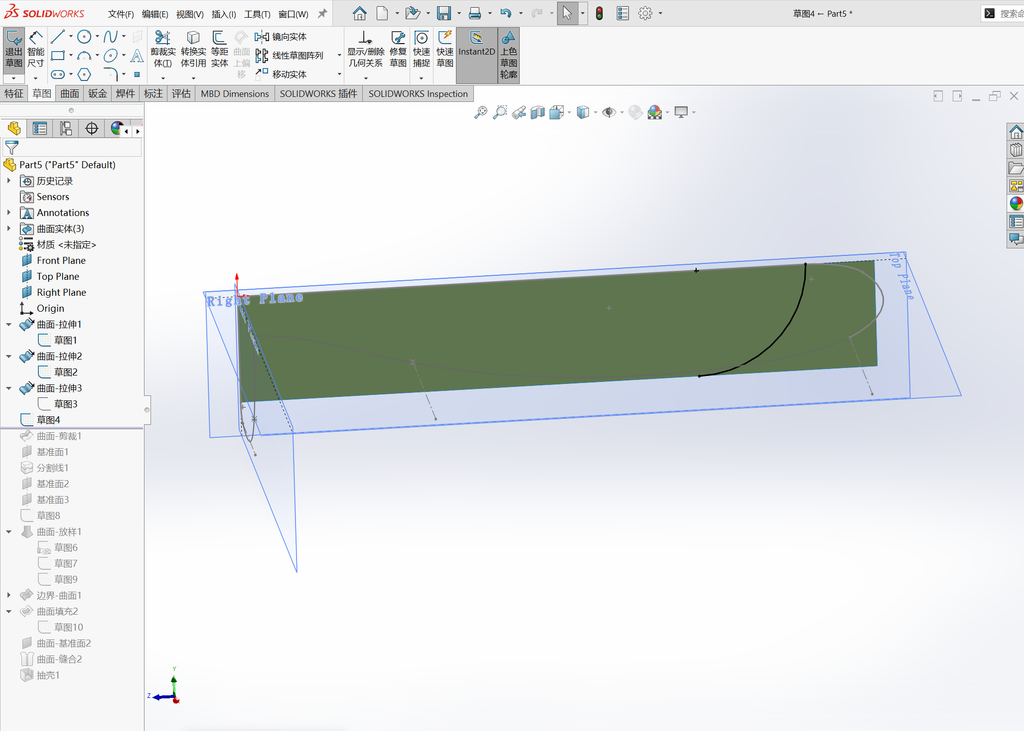This screenshot has width=1024, height=731.
Task: Click the 转换实体引用 convert entities tool
Action: click(193, 50)
